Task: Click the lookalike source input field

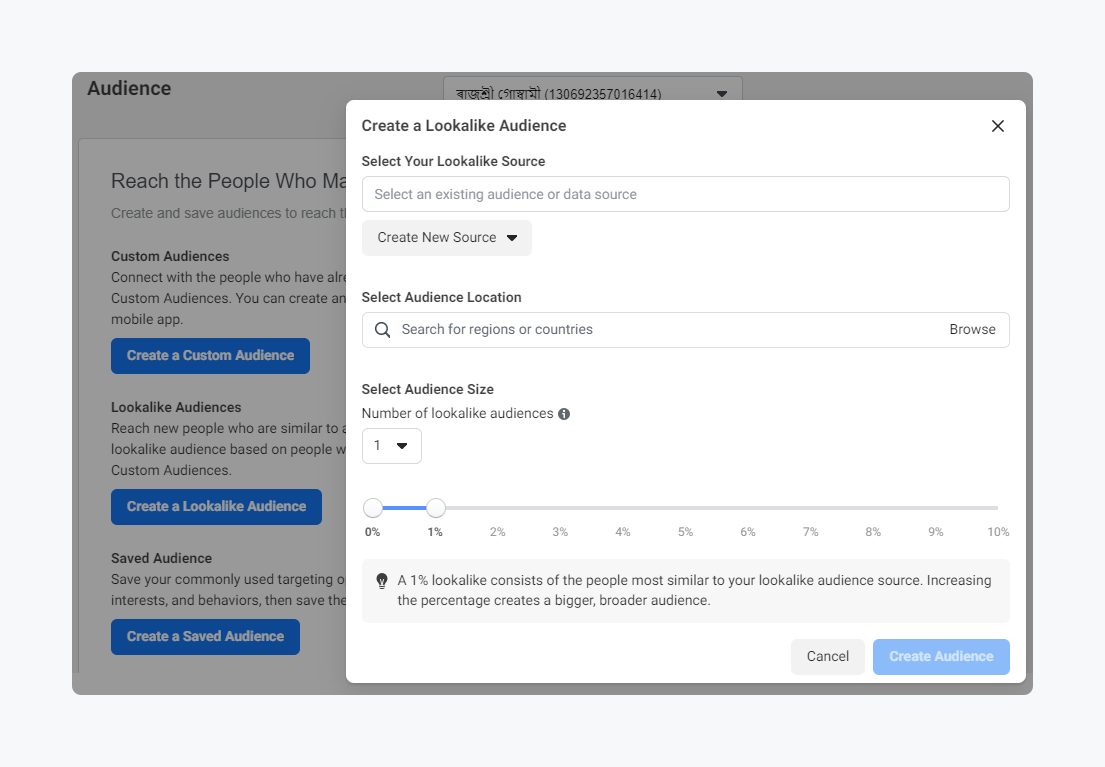Action: pos(685,194)
